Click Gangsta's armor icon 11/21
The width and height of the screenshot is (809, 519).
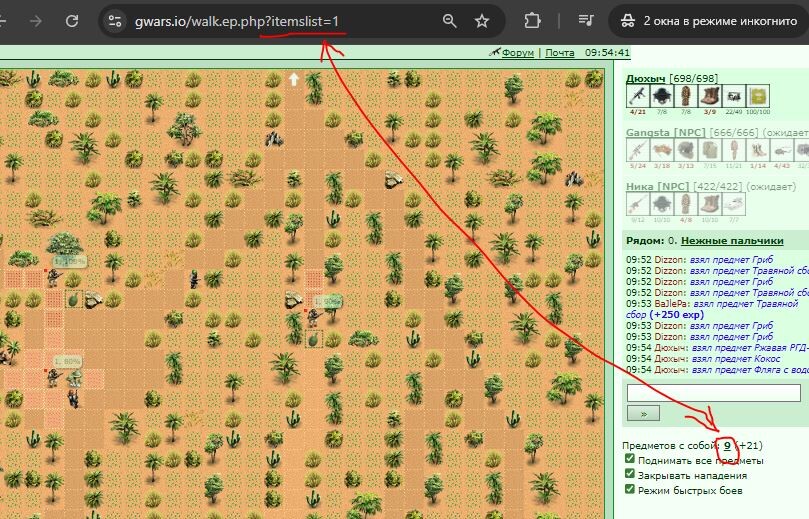(x=733, y=151)
